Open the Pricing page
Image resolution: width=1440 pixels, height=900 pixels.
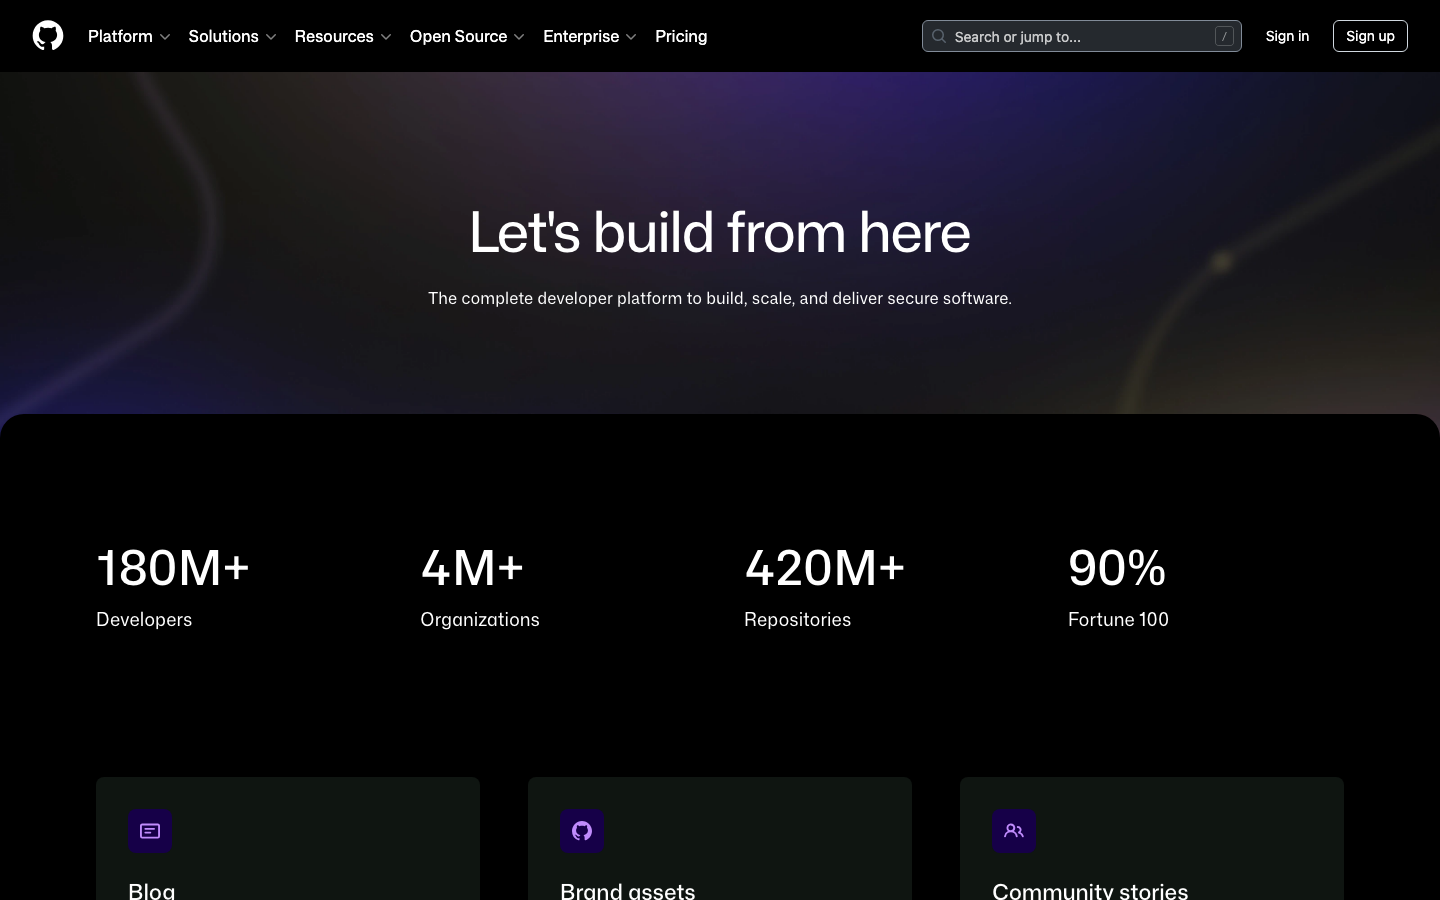681,36
